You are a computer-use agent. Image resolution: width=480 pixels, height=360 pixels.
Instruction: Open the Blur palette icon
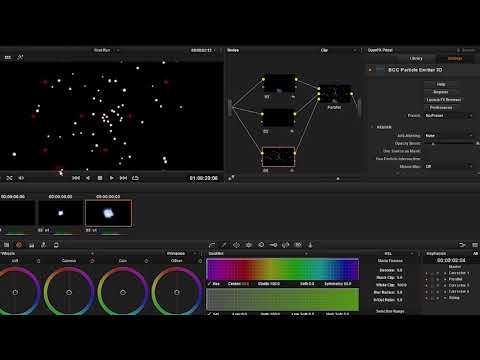(261, 245)
